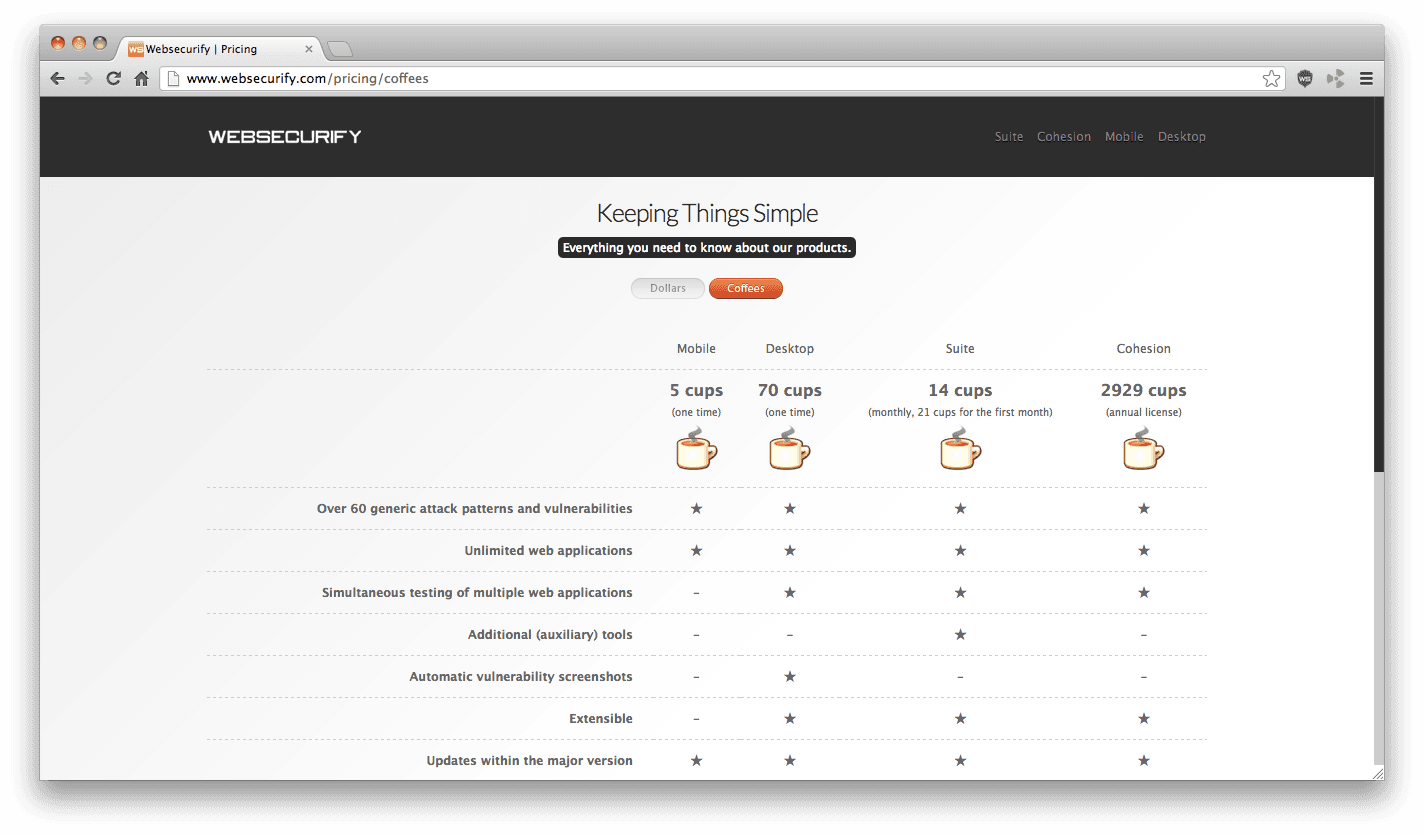Screen dimensions: 1424x835
Task: Click the "14 cups" price
Action: pyautogui.click(x=960, y=391)
